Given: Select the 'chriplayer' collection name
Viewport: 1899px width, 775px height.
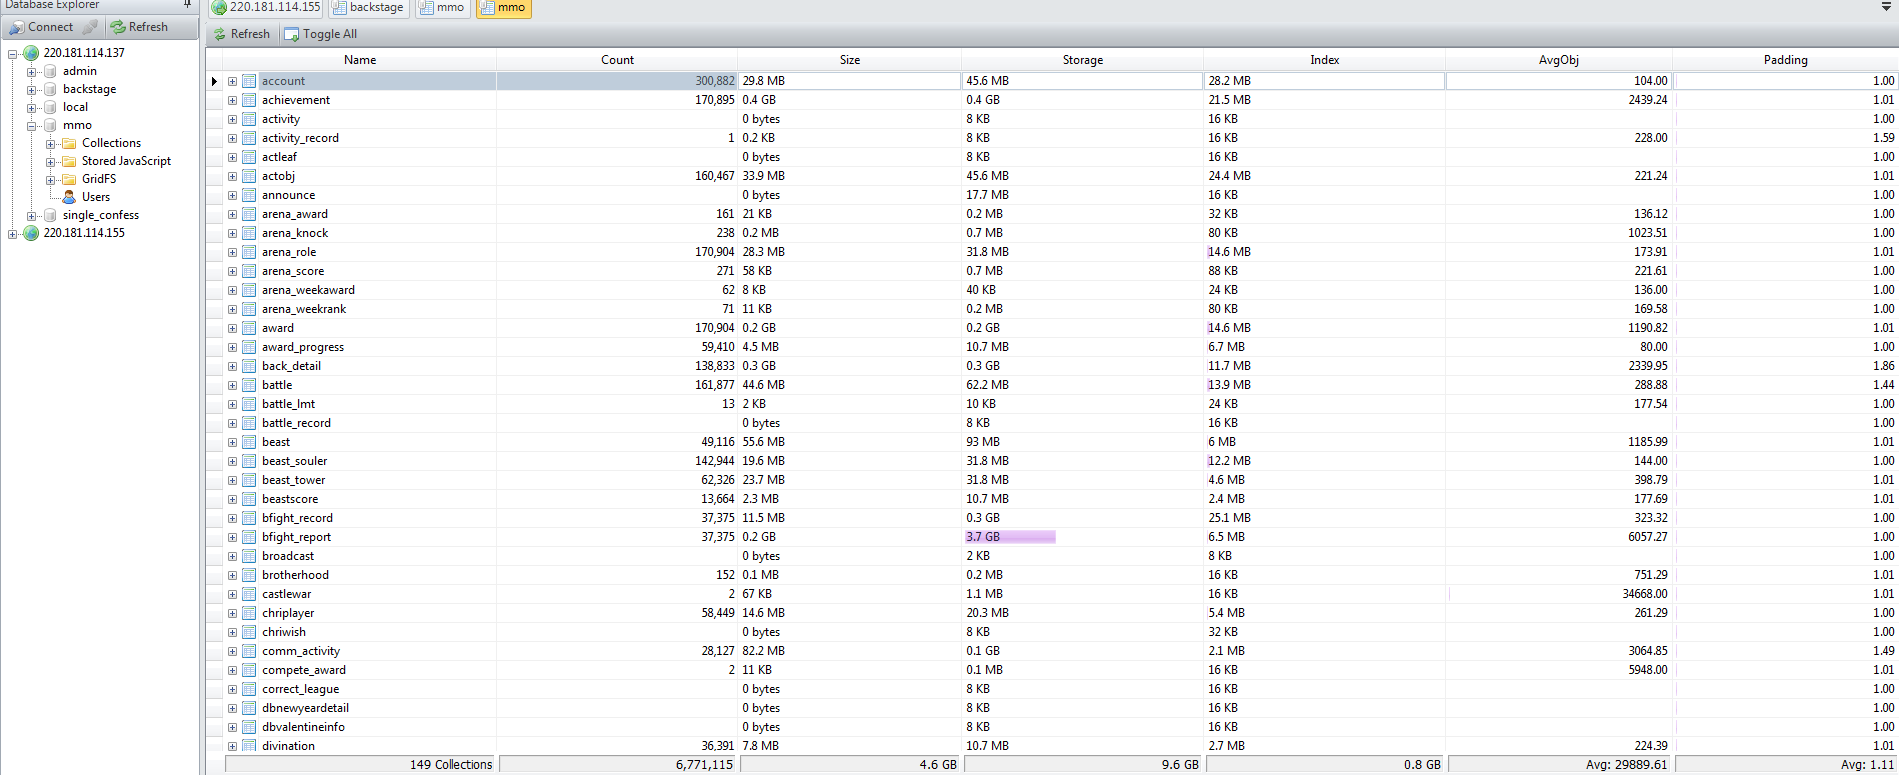Looking at the screenshot, I should tap(288, 613).
